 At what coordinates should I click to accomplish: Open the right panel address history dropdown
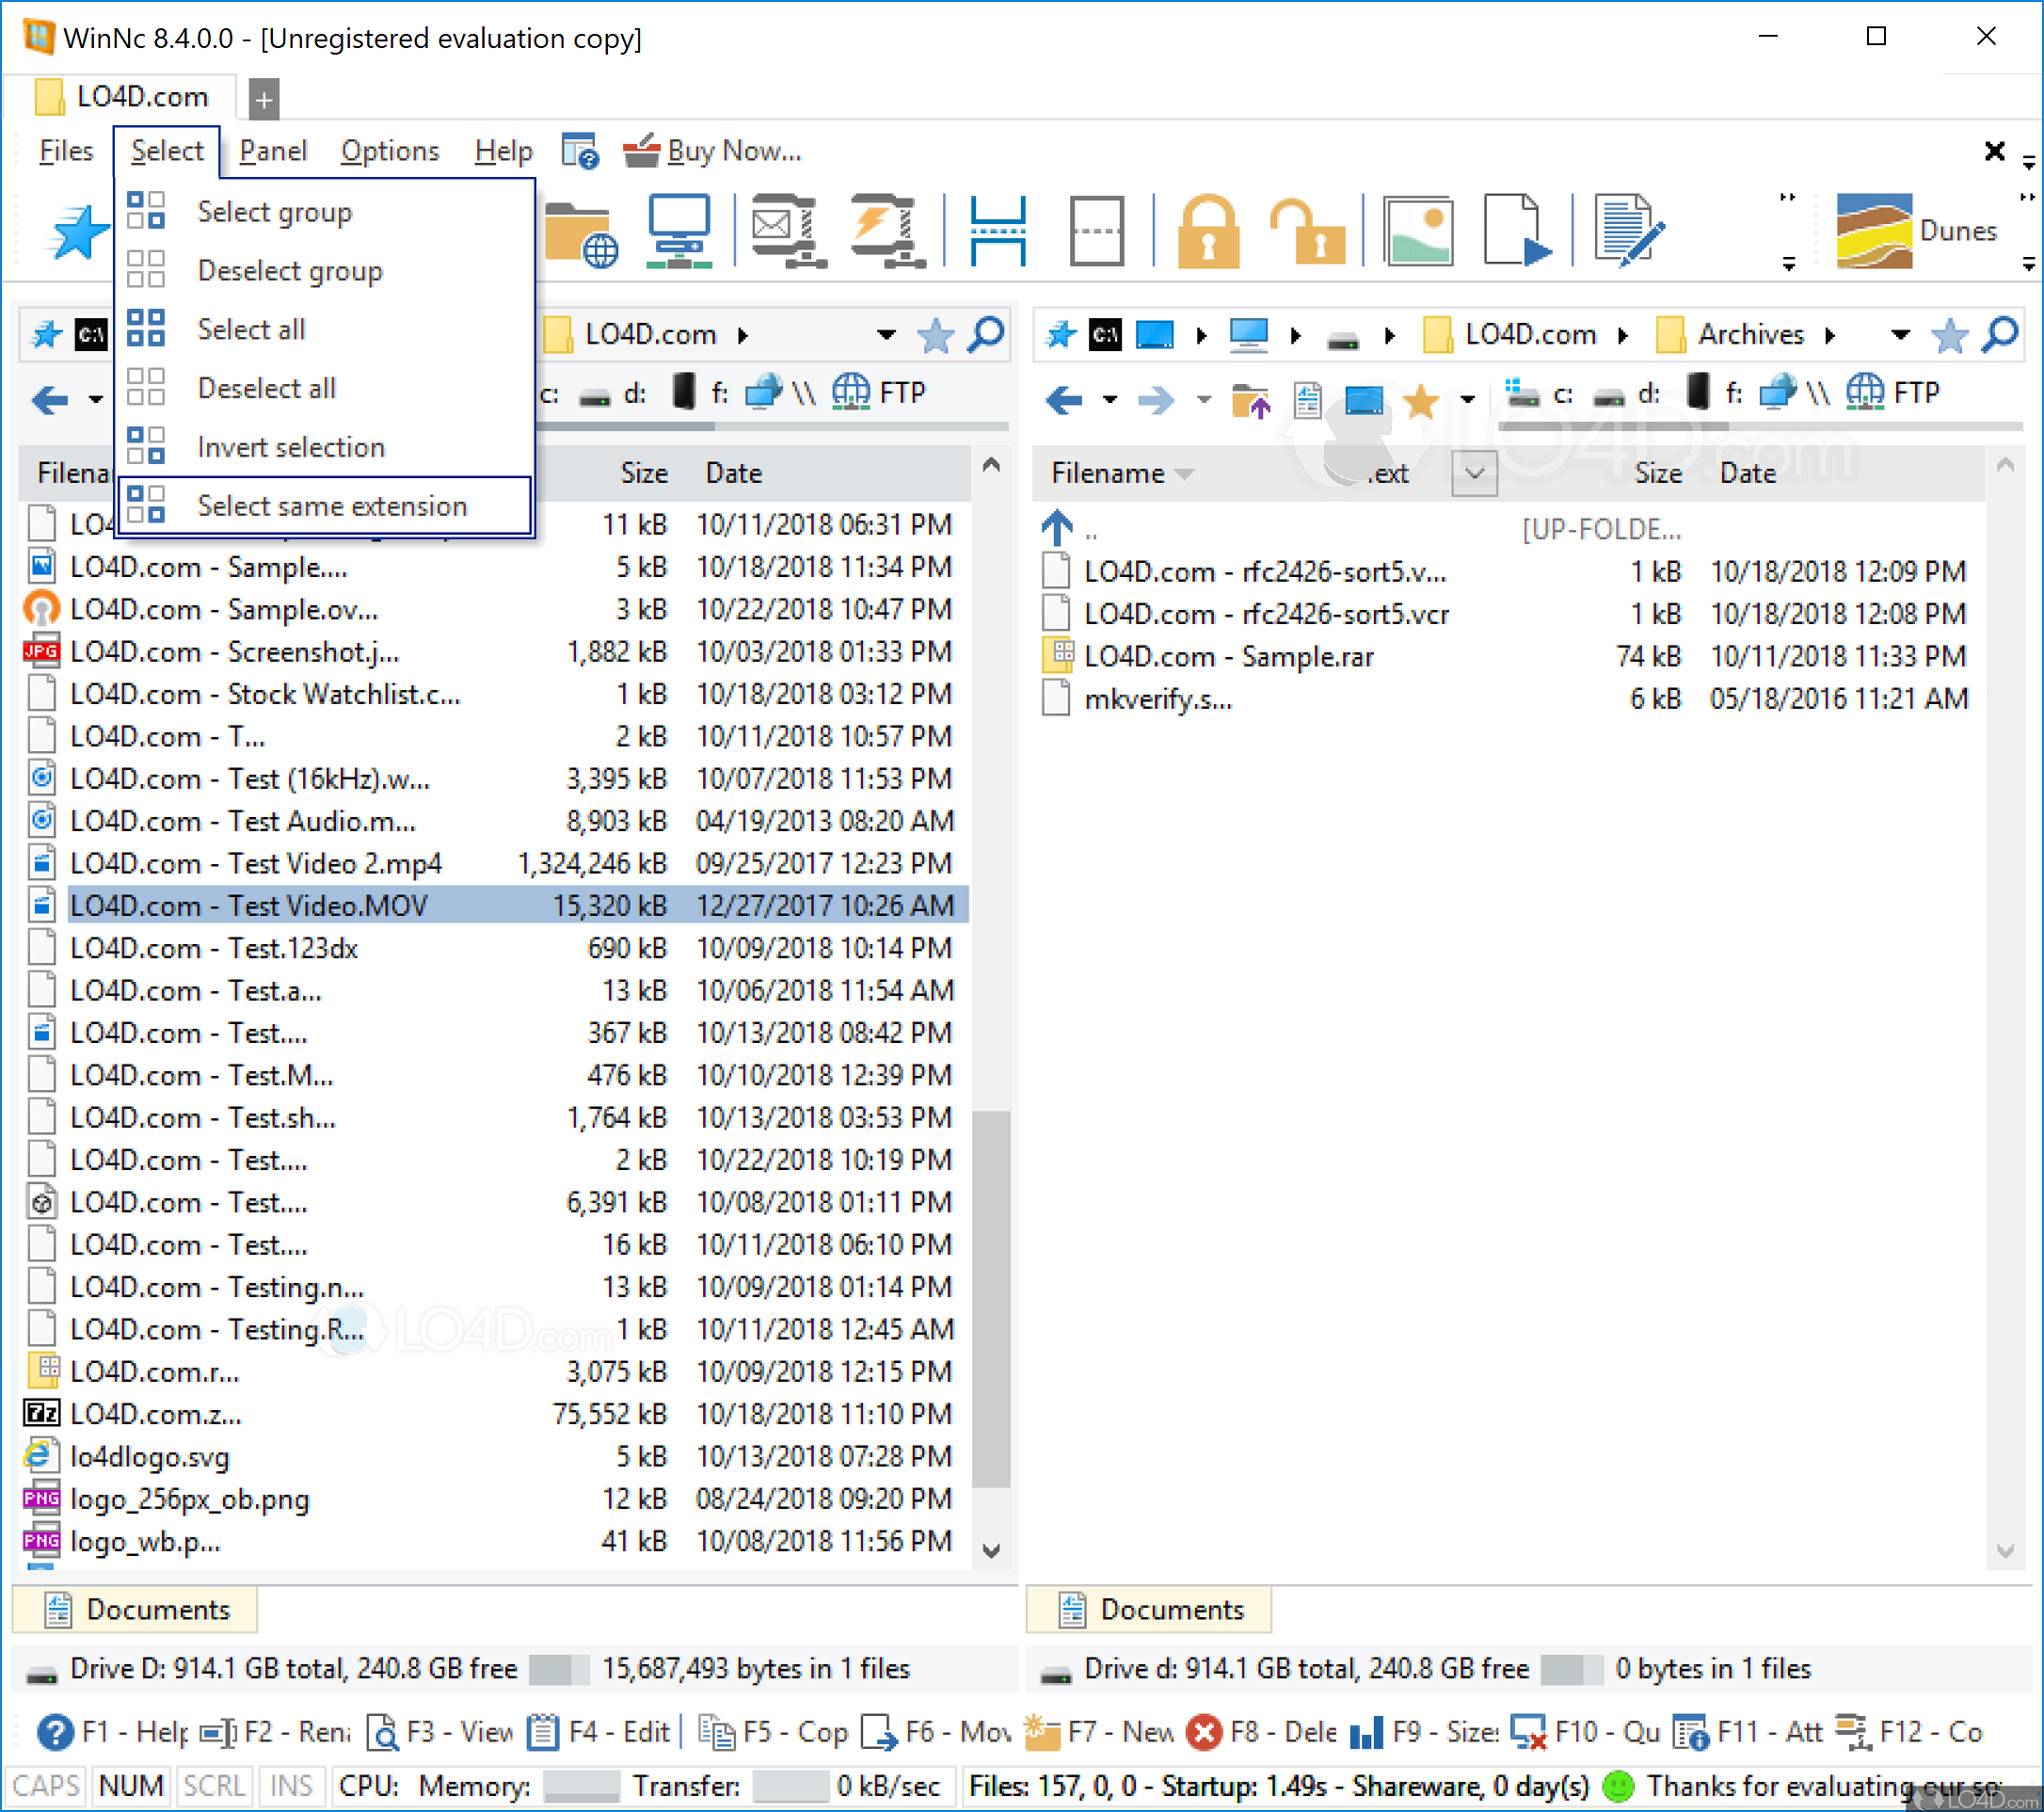click(x=1900, y=335)
